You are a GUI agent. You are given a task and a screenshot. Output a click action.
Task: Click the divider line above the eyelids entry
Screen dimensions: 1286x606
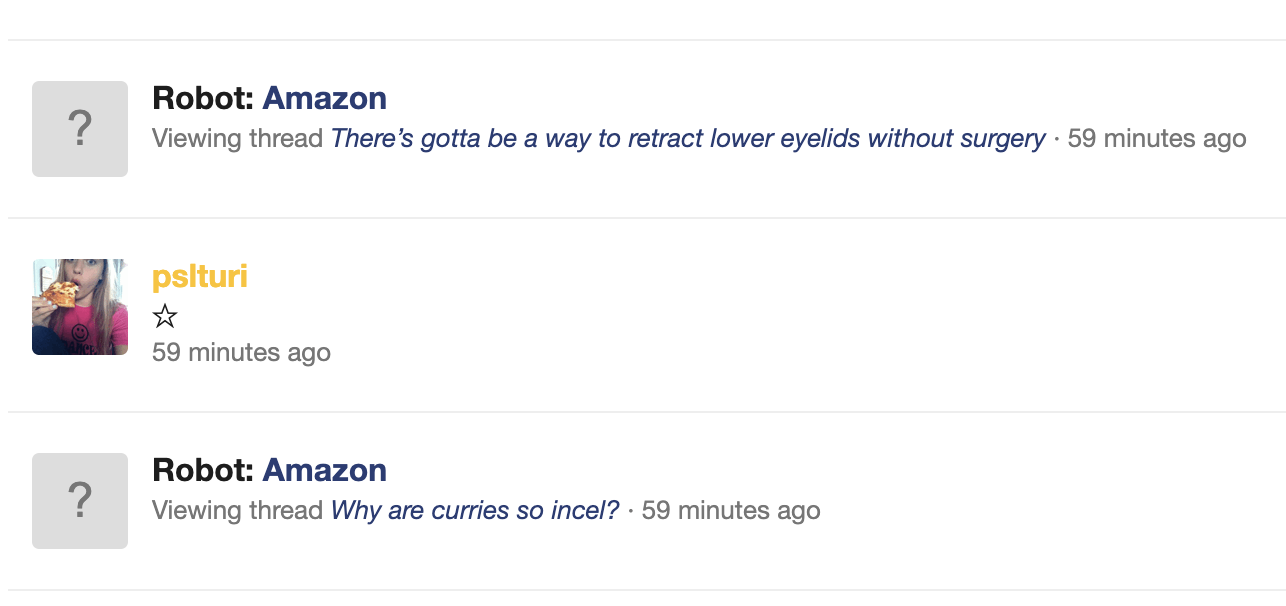click(x=646, y=40)
